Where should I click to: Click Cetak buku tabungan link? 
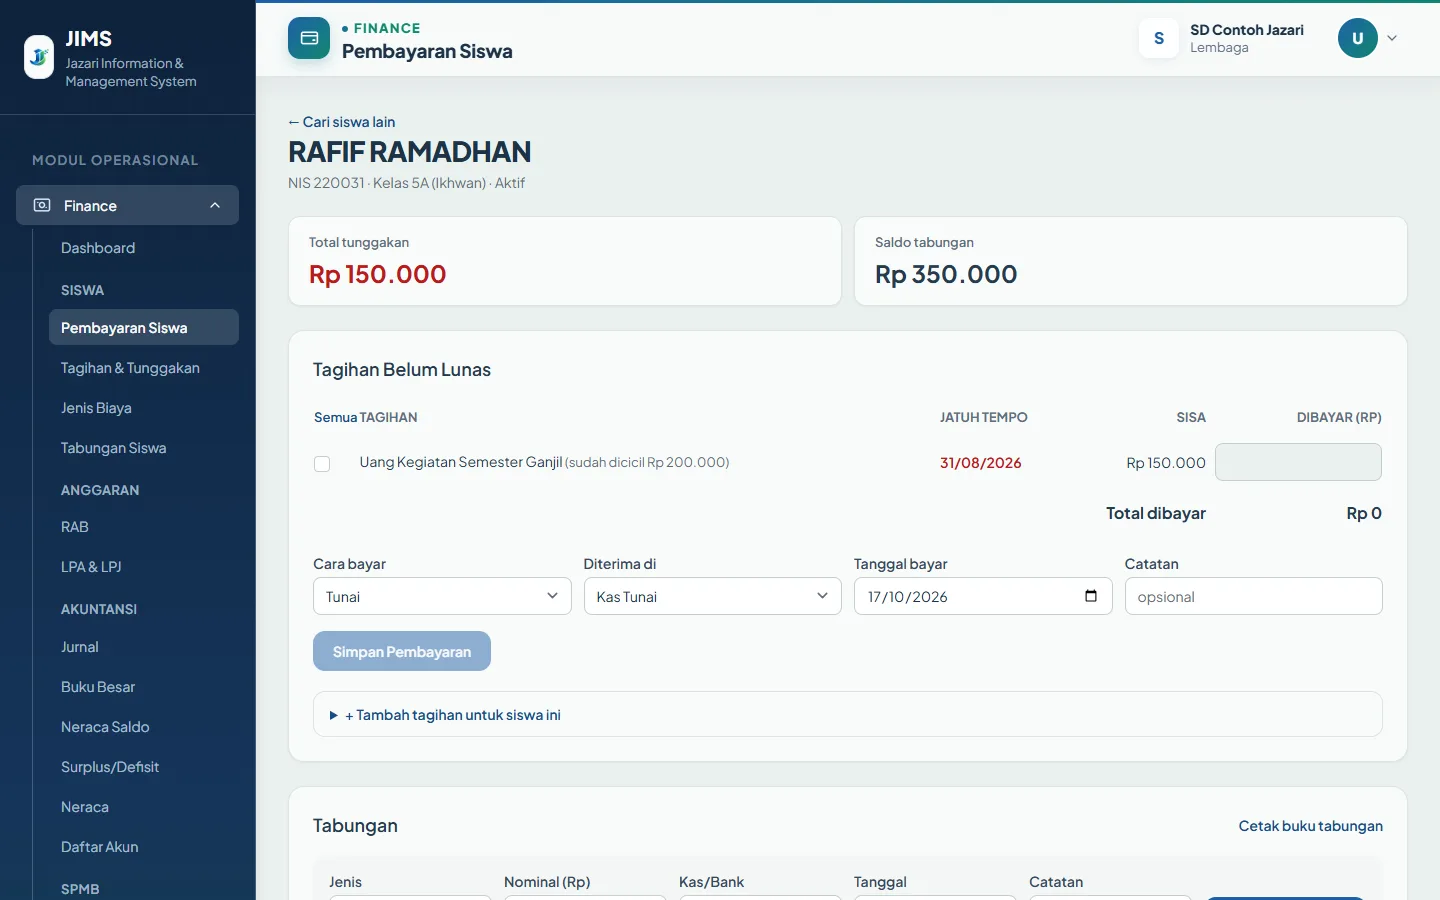pyautogui.click(x=1311, y=826)
